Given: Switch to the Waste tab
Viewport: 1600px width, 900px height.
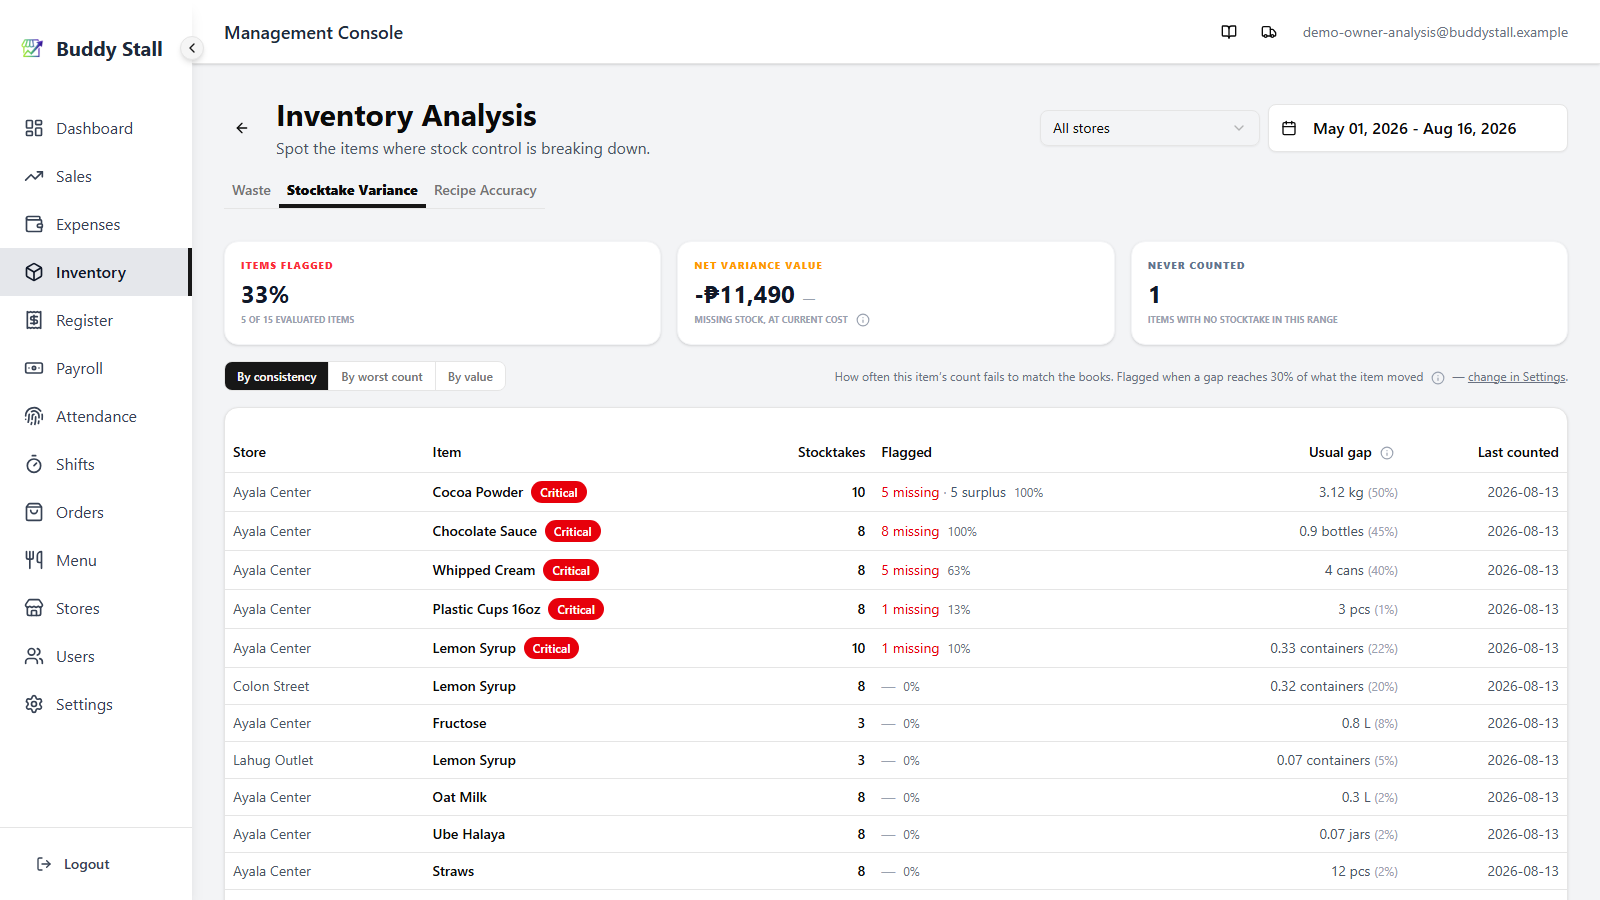Looking at the screenshot, I should click(251, 190).
